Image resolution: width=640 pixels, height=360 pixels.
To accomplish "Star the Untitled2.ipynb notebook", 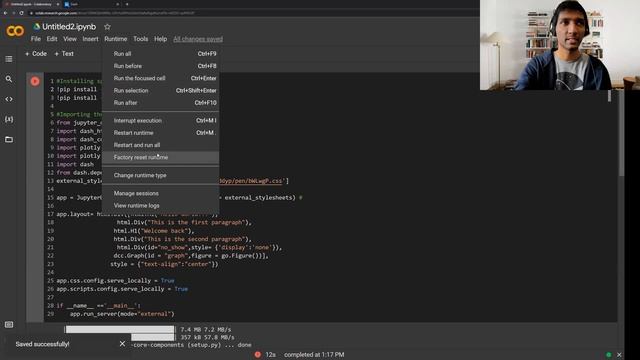I will click(x=107, y=27).
